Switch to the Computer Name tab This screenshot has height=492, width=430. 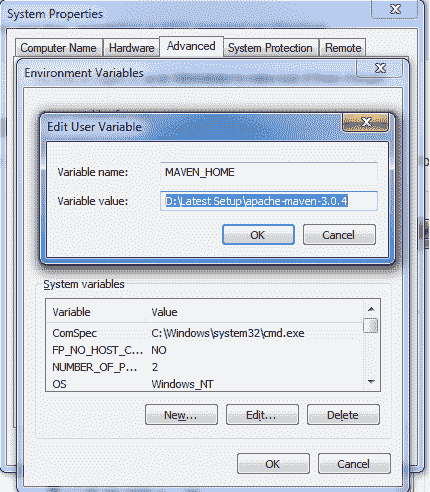click(59, 48)
